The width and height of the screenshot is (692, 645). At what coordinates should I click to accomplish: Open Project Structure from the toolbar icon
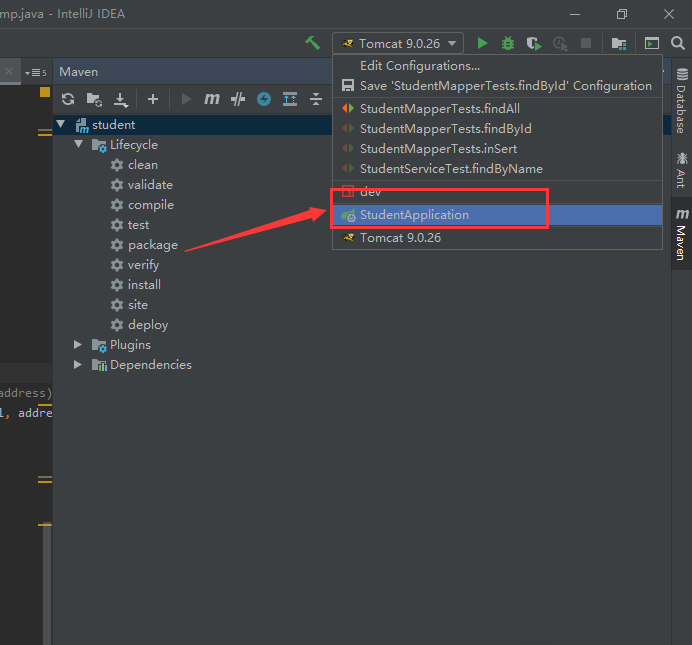[x=619, y=43]
